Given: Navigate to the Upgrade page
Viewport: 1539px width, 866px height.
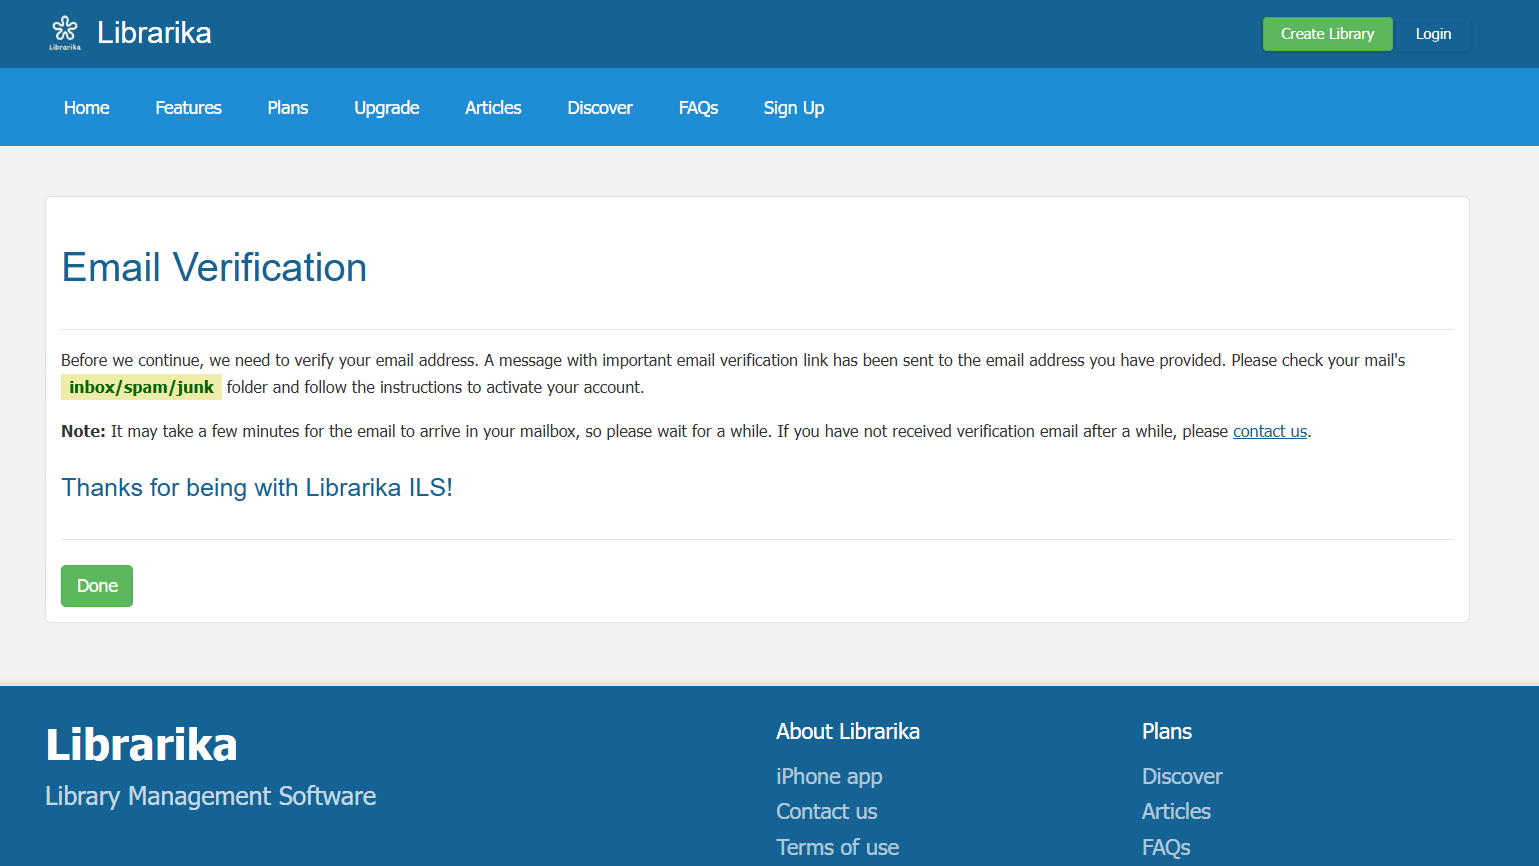Looking at the screenshot, I should coord(386,108).
